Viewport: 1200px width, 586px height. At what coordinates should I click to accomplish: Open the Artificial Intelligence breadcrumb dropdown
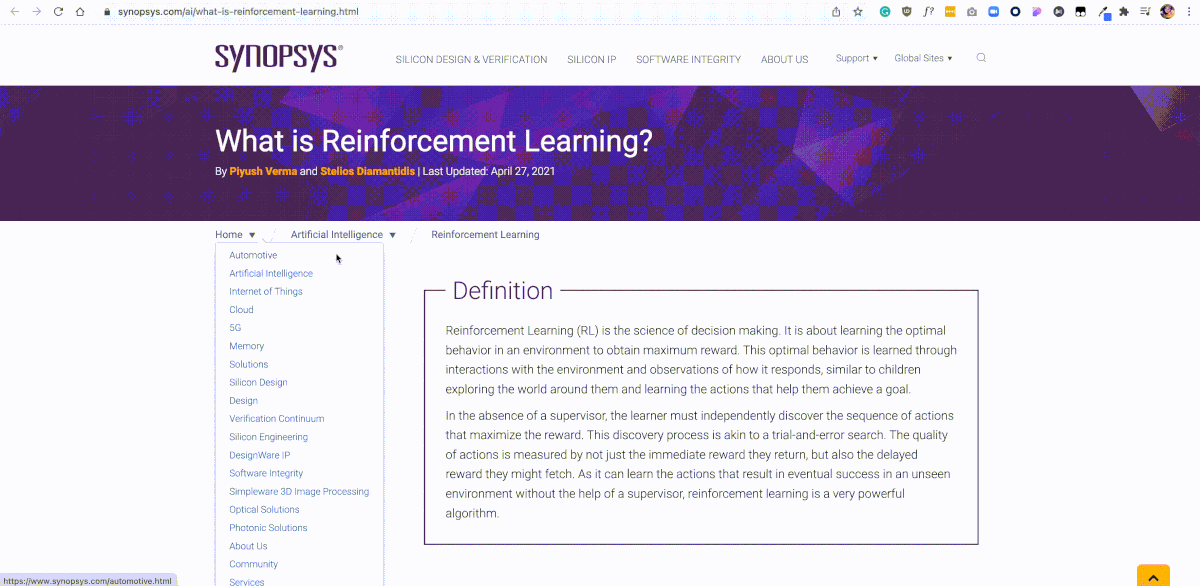pos(341,234)
